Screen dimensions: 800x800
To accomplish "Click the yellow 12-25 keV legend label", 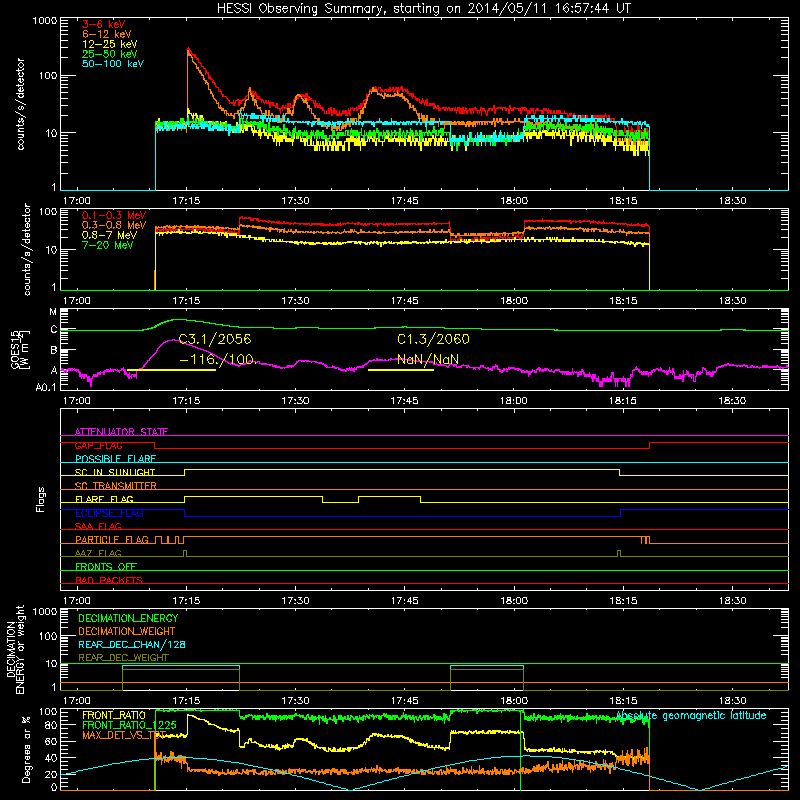I will (x=110, y=44).
